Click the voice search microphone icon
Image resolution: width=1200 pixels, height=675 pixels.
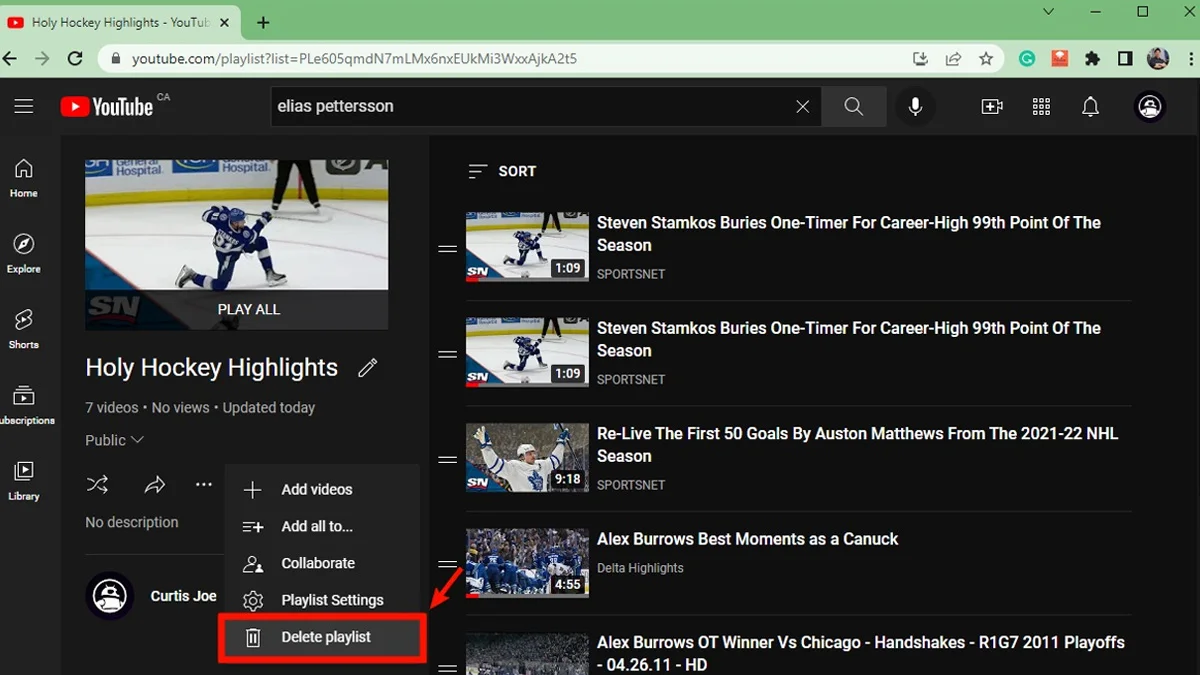(914, 106)
